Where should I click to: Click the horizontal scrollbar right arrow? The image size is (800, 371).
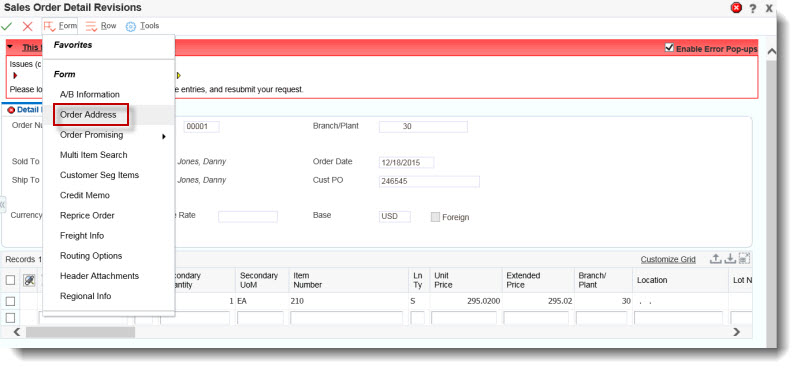coord(736,332)
